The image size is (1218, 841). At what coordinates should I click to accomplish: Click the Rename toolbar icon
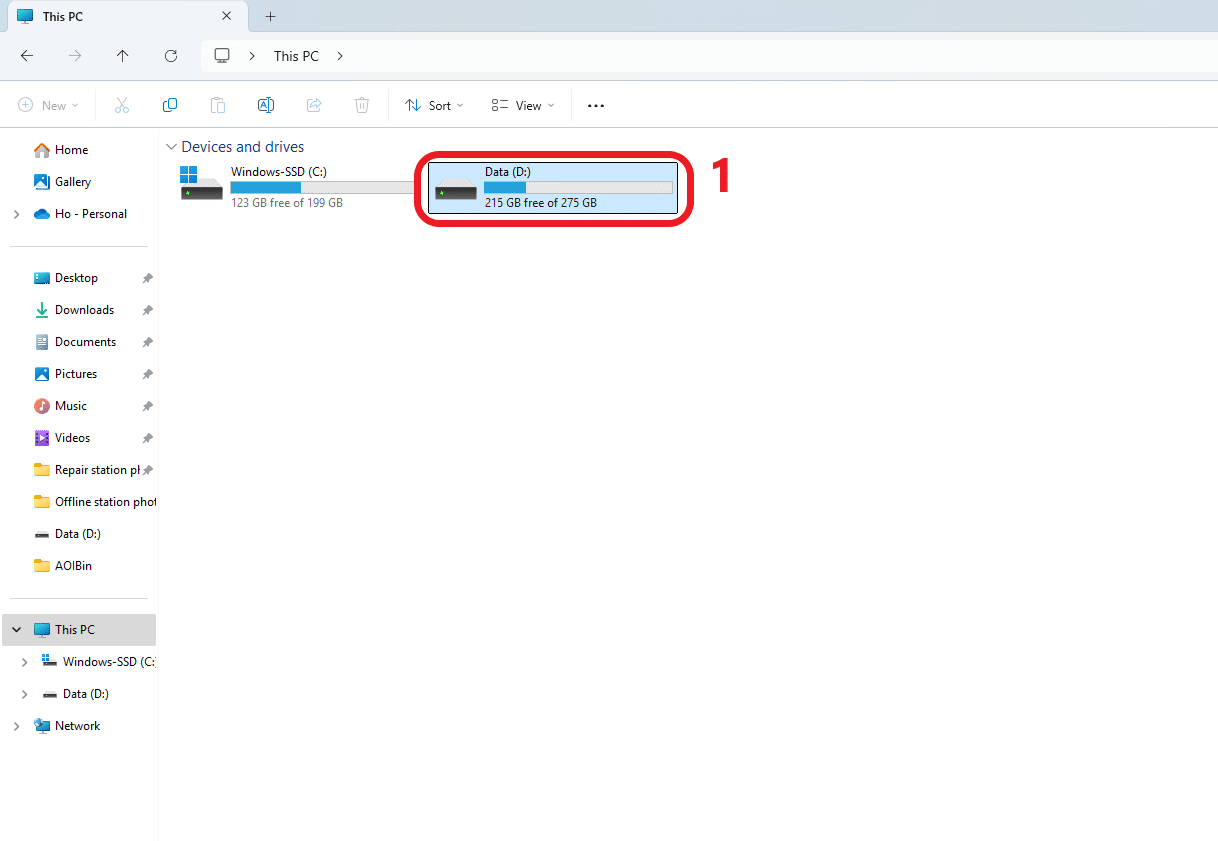tap(266, 105)
